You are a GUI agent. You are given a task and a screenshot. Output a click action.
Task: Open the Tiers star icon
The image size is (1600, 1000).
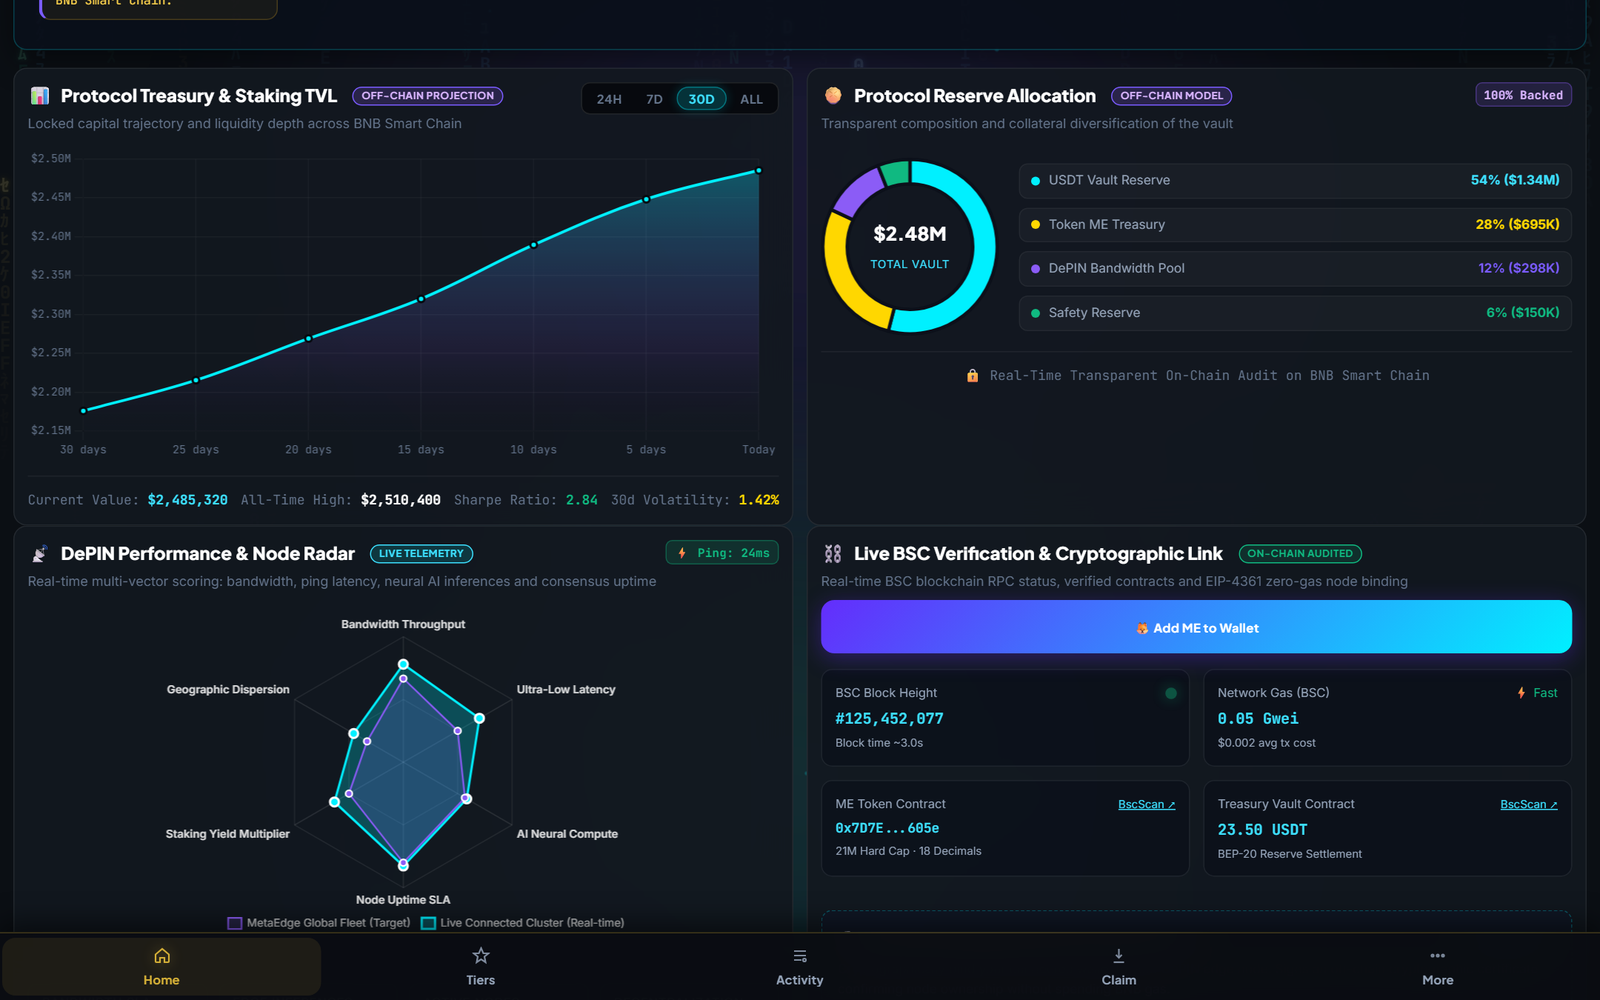481,956
